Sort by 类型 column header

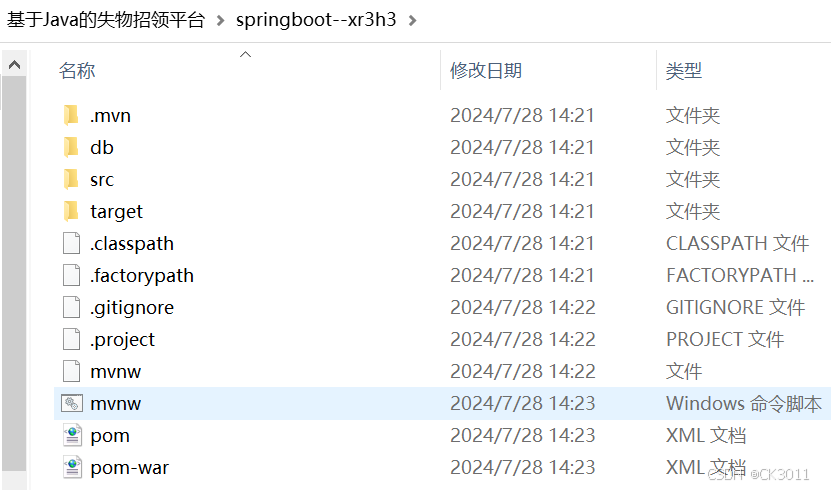point(684,70)
